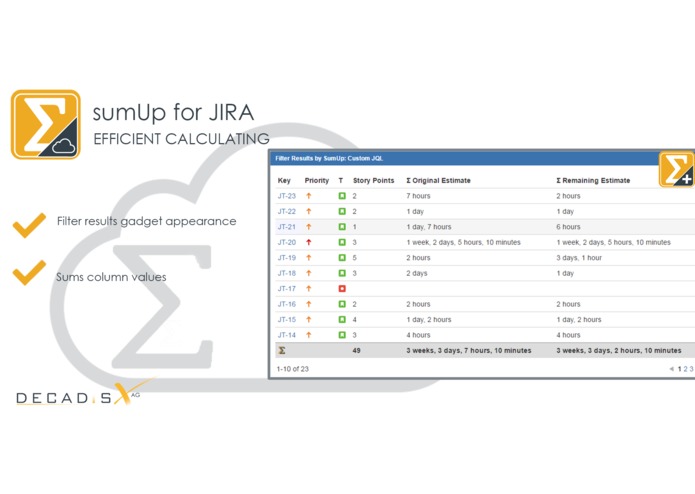Click the previous page arrow in pagination
Screen dimensions: 695x494
(x=672, y=369)
